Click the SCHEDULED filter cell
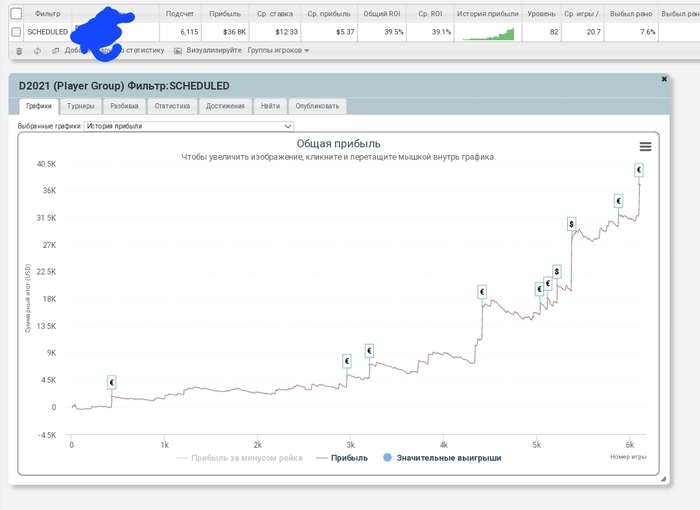 48,32
